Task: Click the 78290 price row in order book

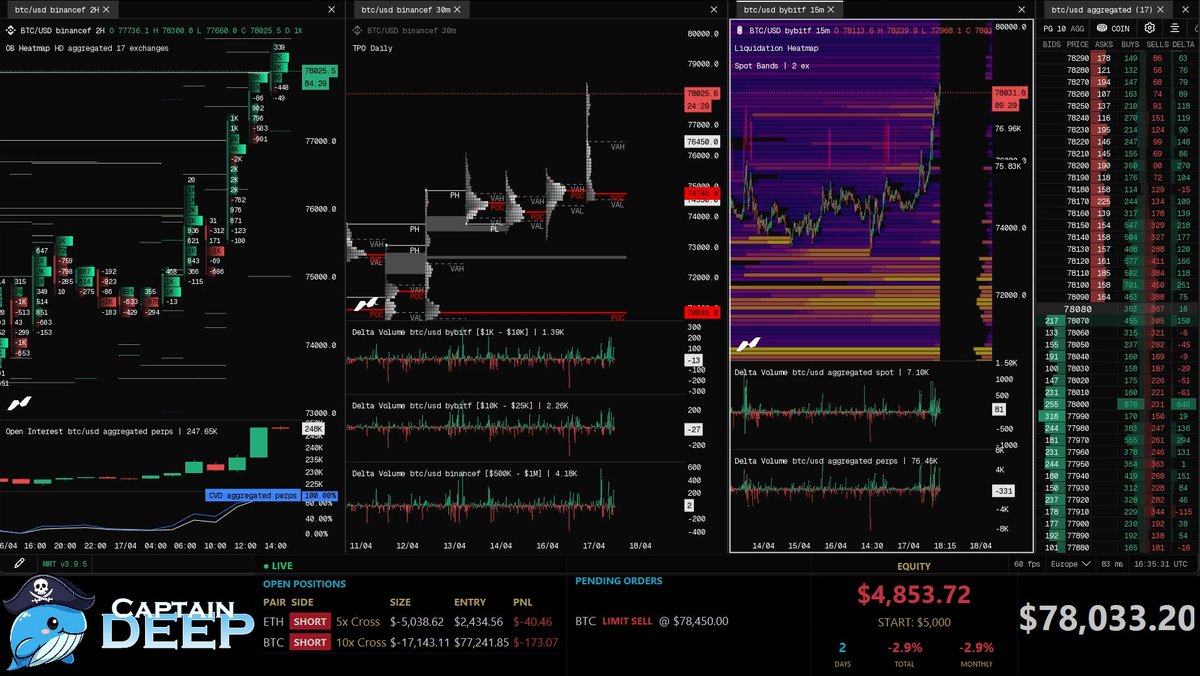Action: [1118, 59]
